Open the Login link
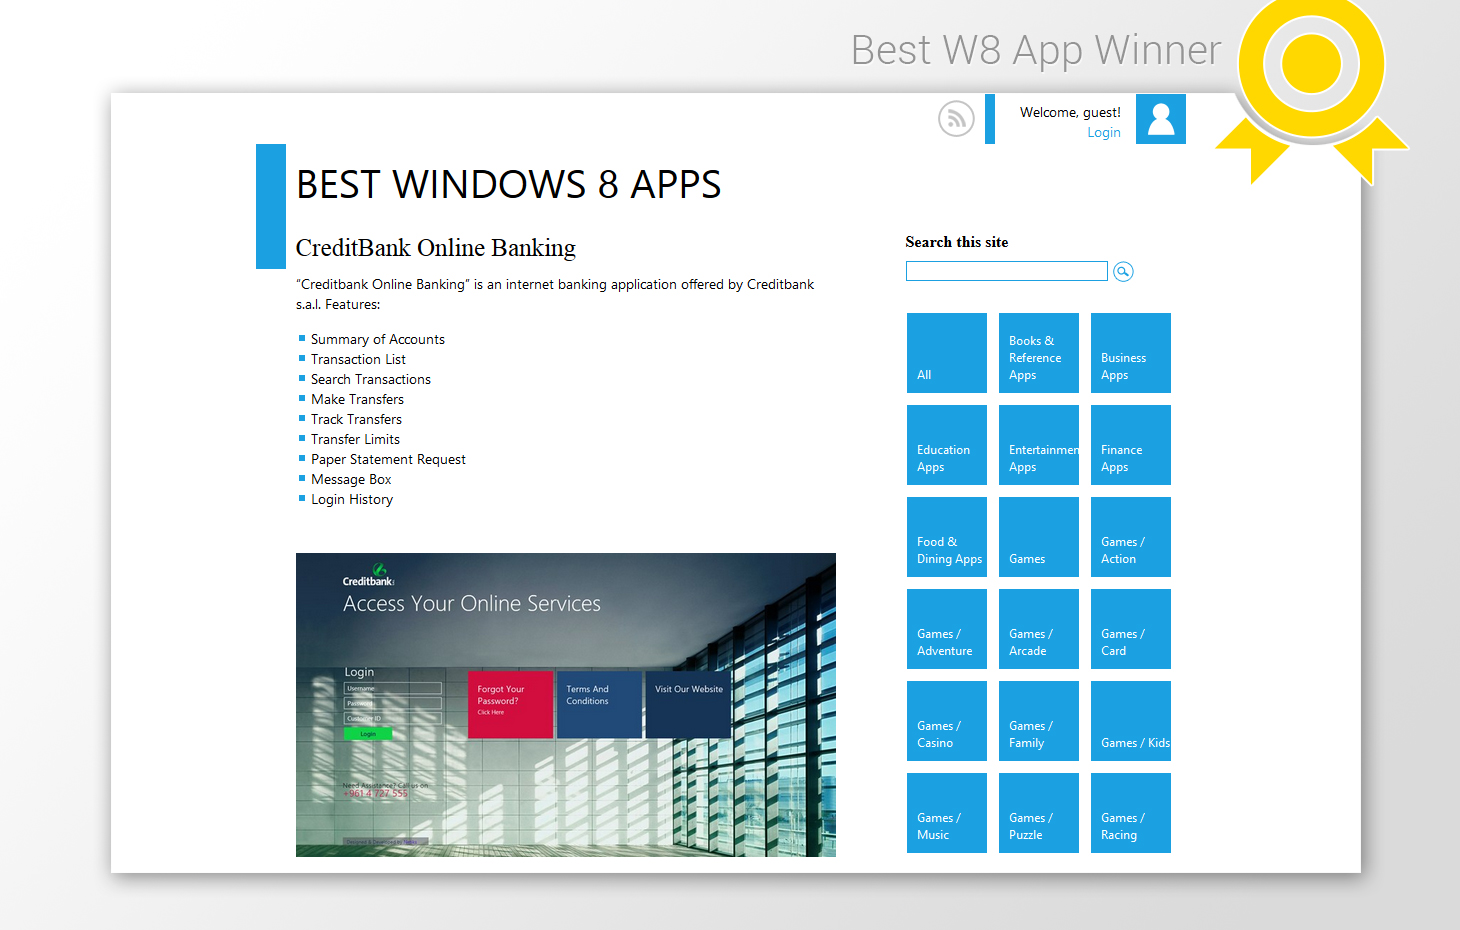Viewport: 1460px width, 930px height. [x=1104, y=133]
